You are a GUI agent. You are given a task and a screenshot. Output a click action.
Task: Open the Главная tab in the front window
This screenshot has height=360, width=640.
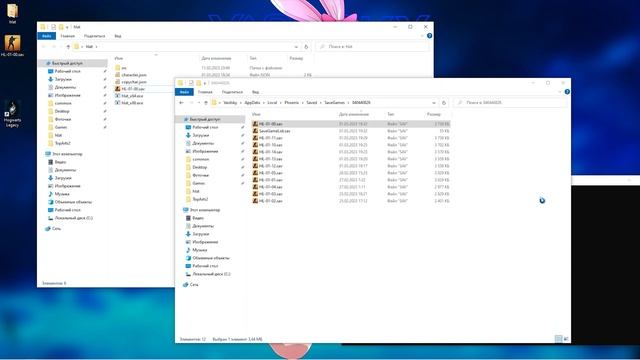(x=205, y=92)
